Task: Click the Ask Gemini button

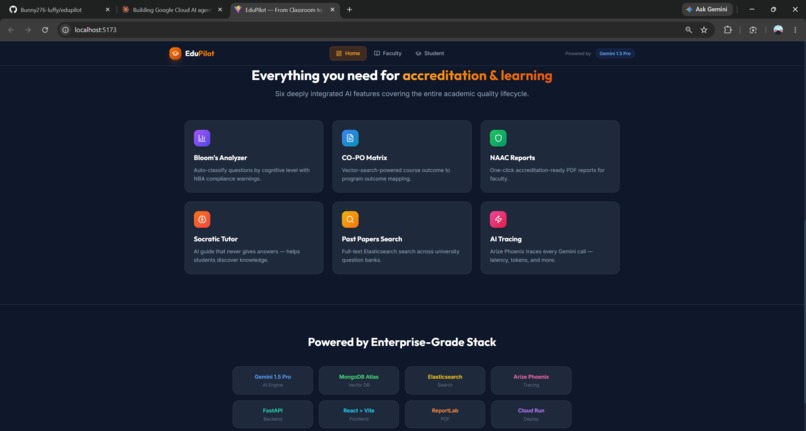Action: (707, 9)
